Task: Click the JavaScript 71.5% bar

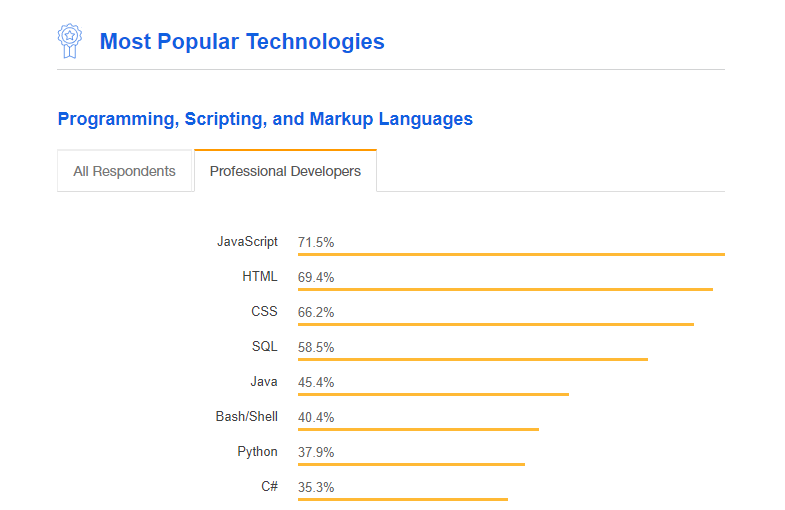Action: [x=511, y=254]
